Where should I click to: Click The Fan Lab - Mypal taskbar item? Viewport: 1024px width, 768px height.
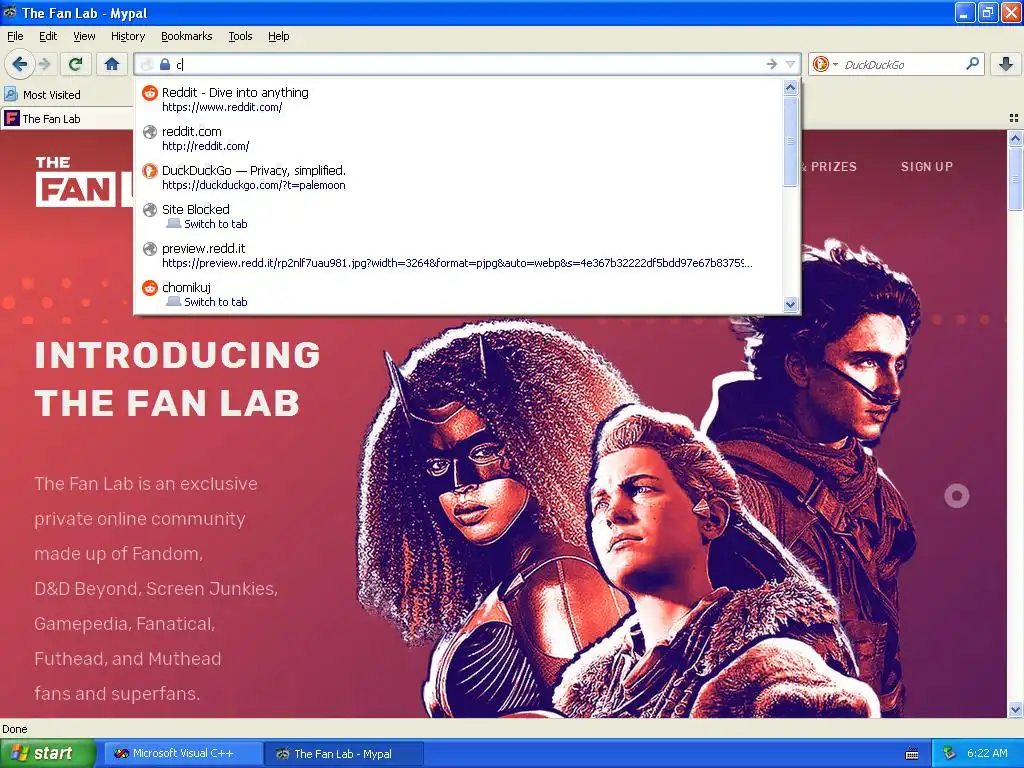coord(344,754)
